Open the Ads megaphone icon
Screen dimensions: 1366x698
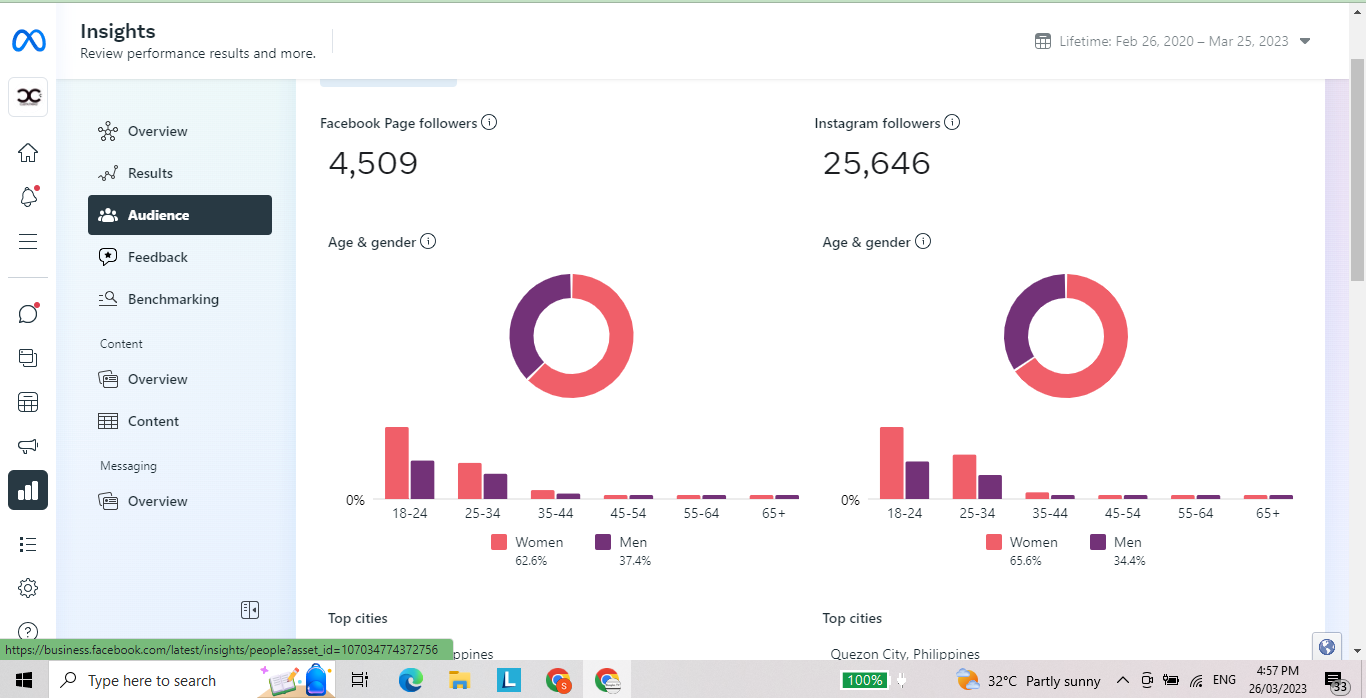click(28, 446)
